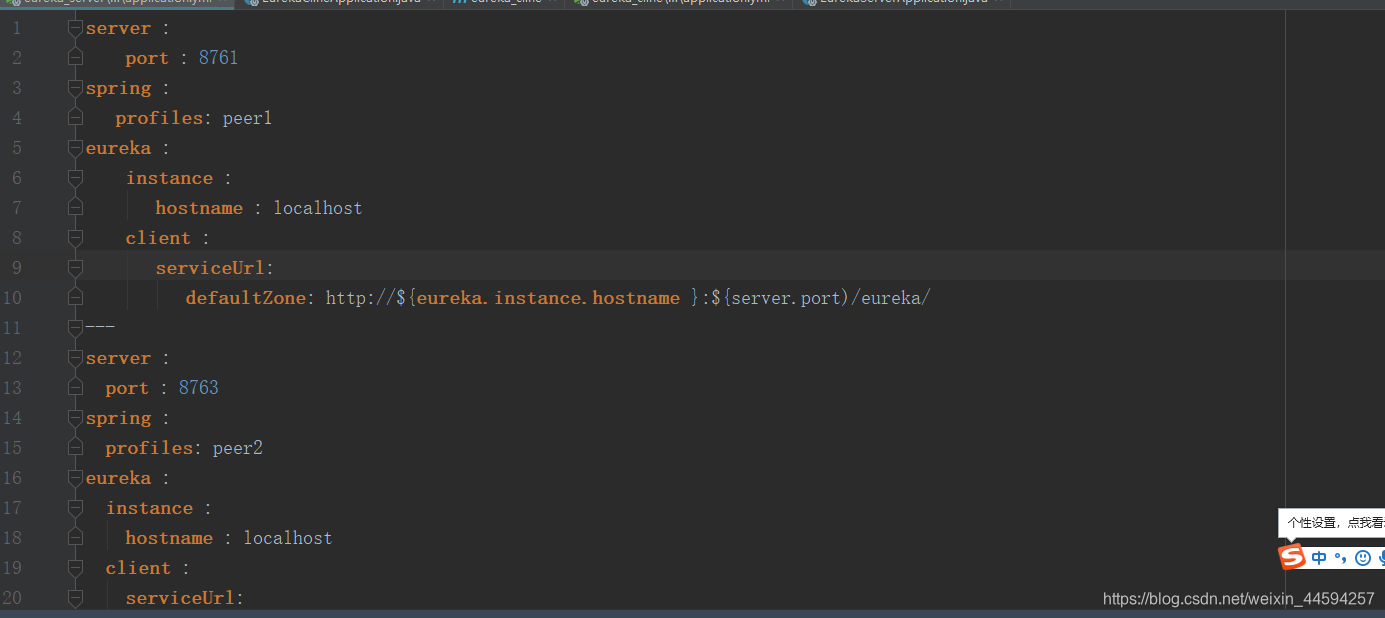Click line number 11 in the gutter
The image size is (1385, 618).
point(12,328)
